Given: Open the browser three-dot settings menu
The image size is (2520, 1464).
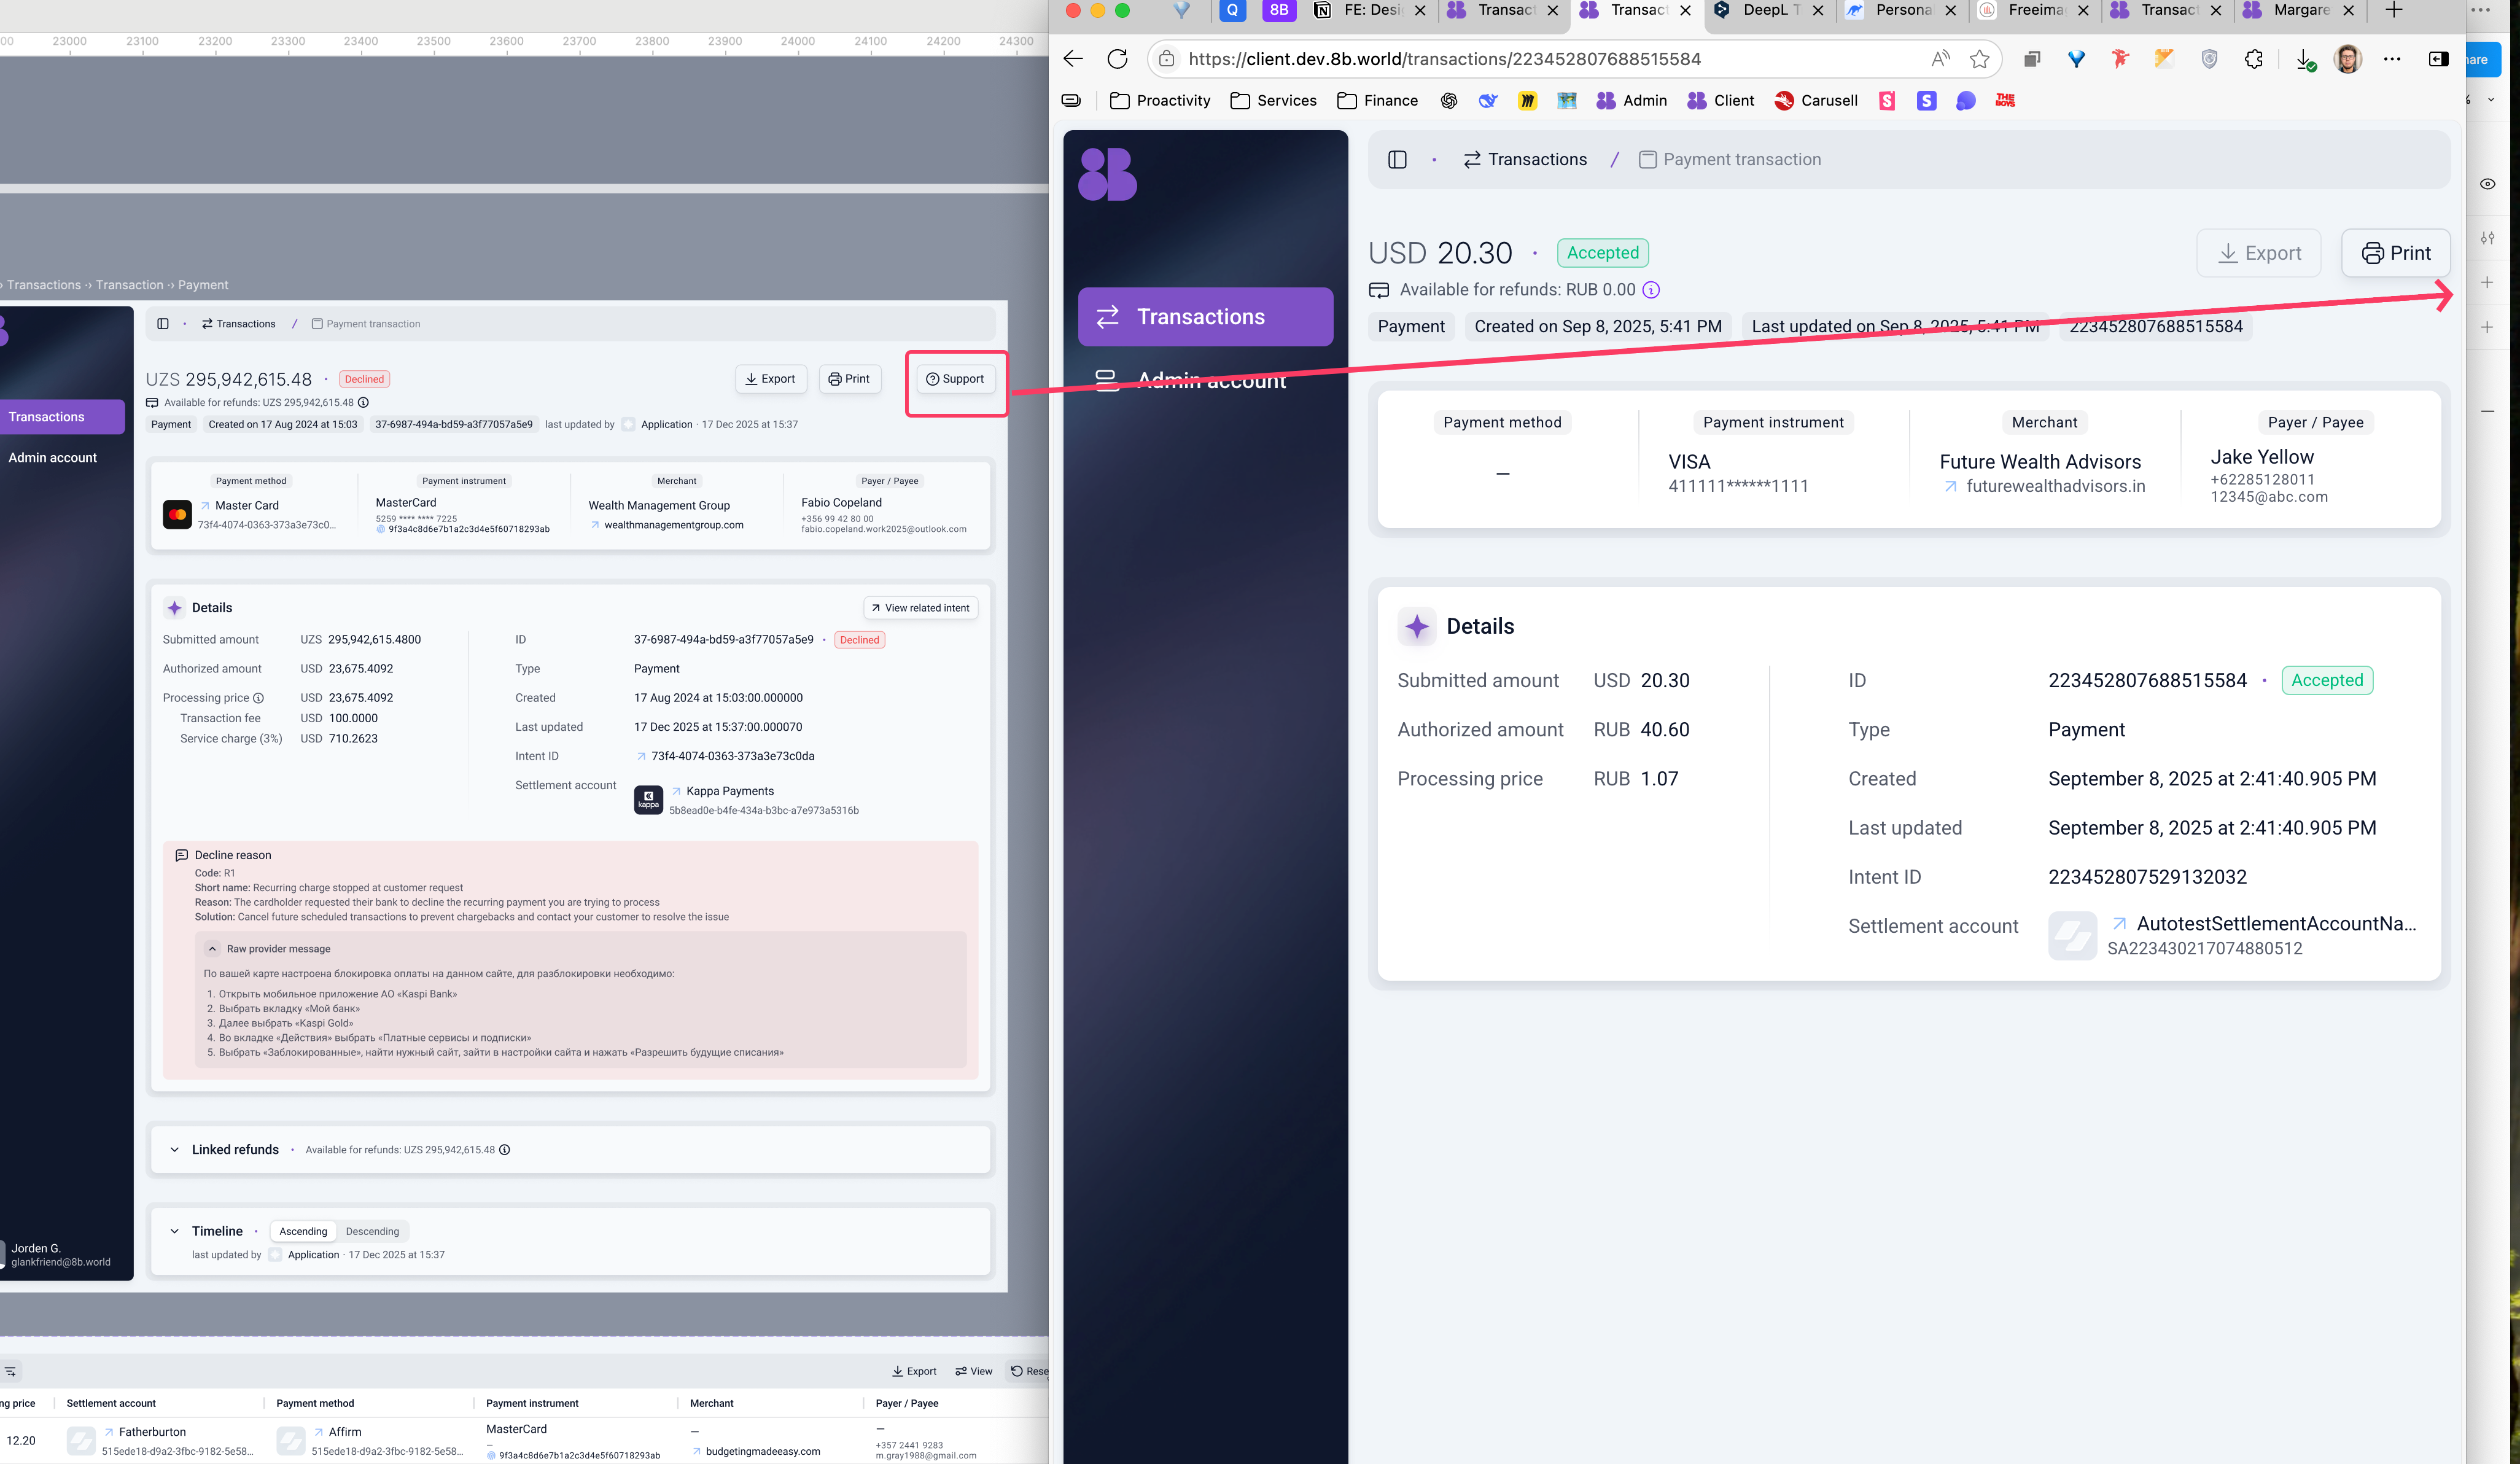Looking at the screenshot, I should (x=2391, y=59).
